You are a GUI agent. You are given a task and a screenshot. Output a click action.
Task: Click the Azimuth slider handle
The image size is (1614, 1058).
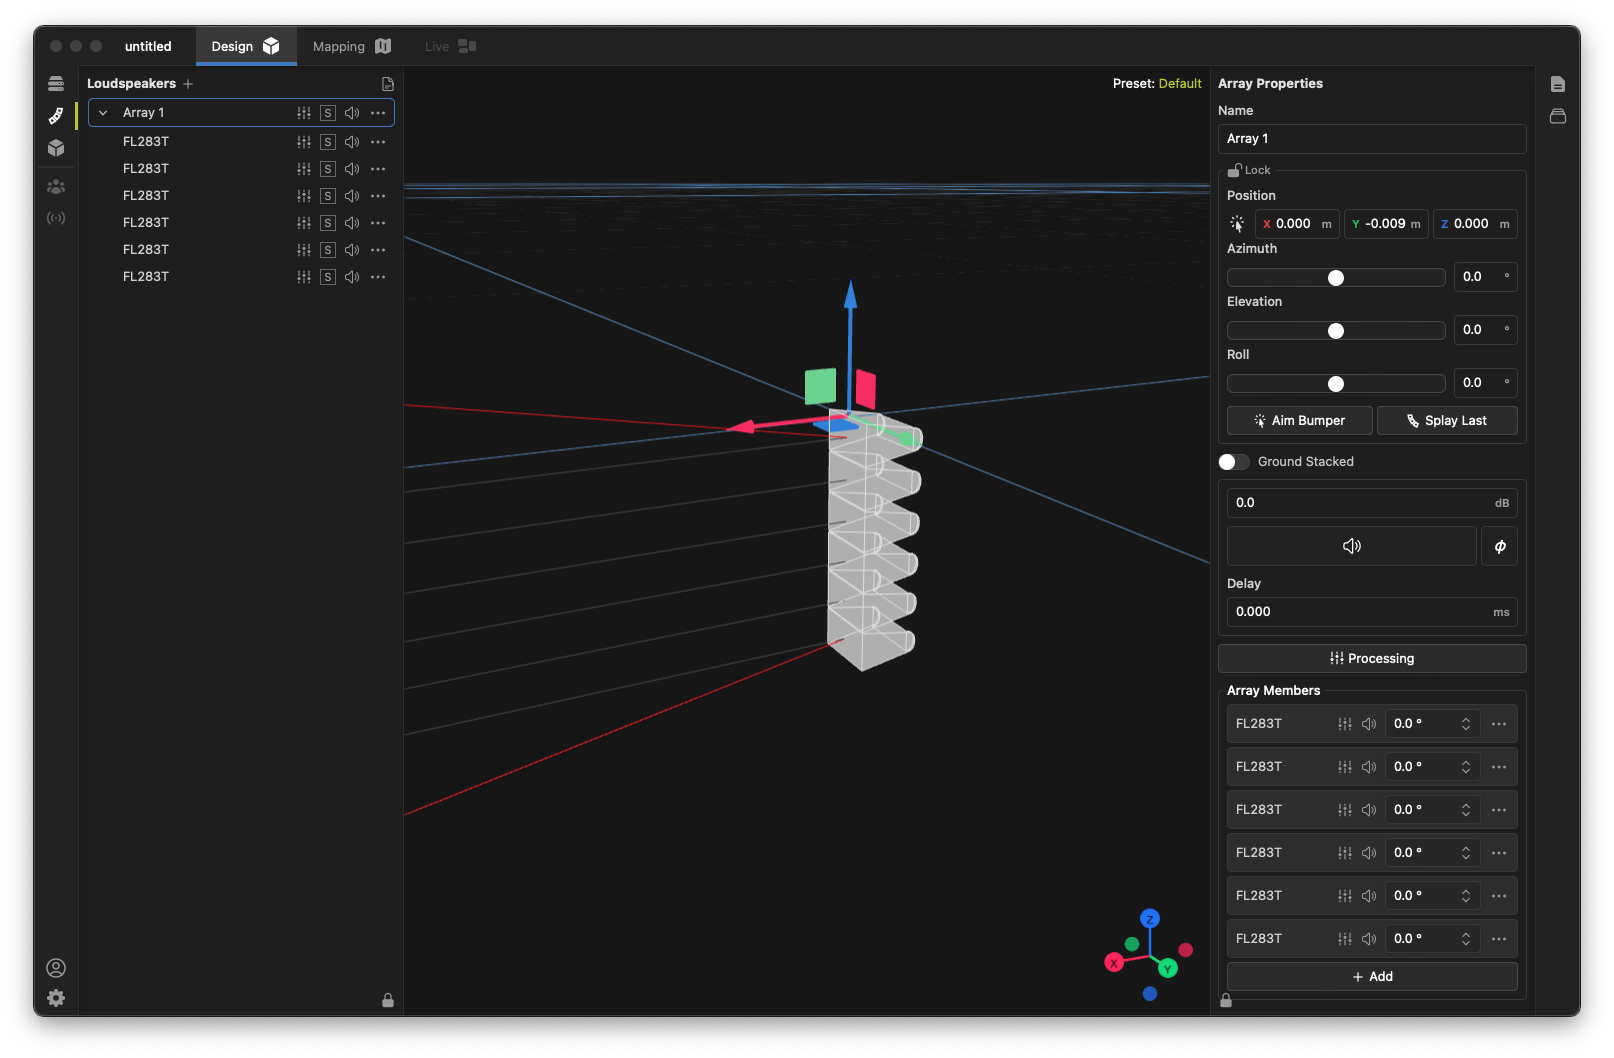point(1336,278)
